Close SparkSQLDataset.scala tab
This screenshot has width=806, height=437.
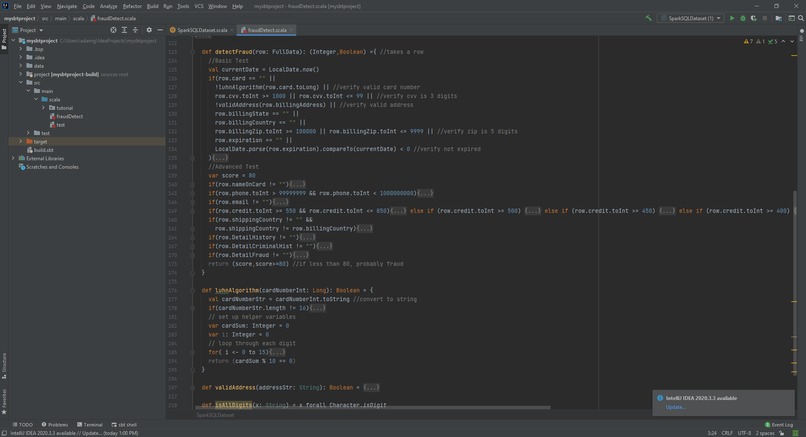[232, 30]
